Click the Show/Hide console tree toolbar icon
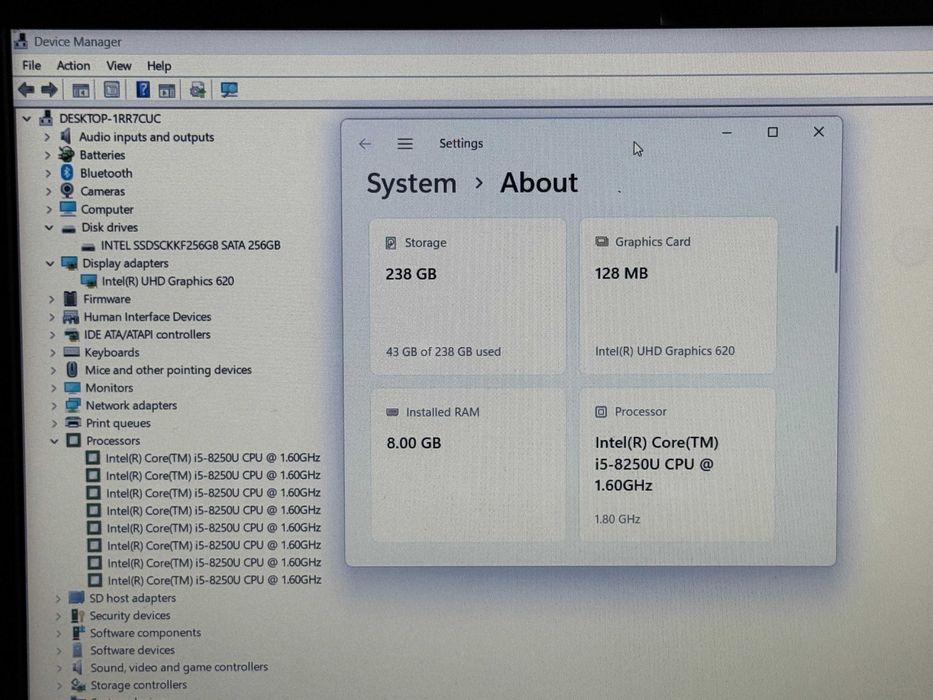Screen dimensions: 933x700 tap(80, 90)
